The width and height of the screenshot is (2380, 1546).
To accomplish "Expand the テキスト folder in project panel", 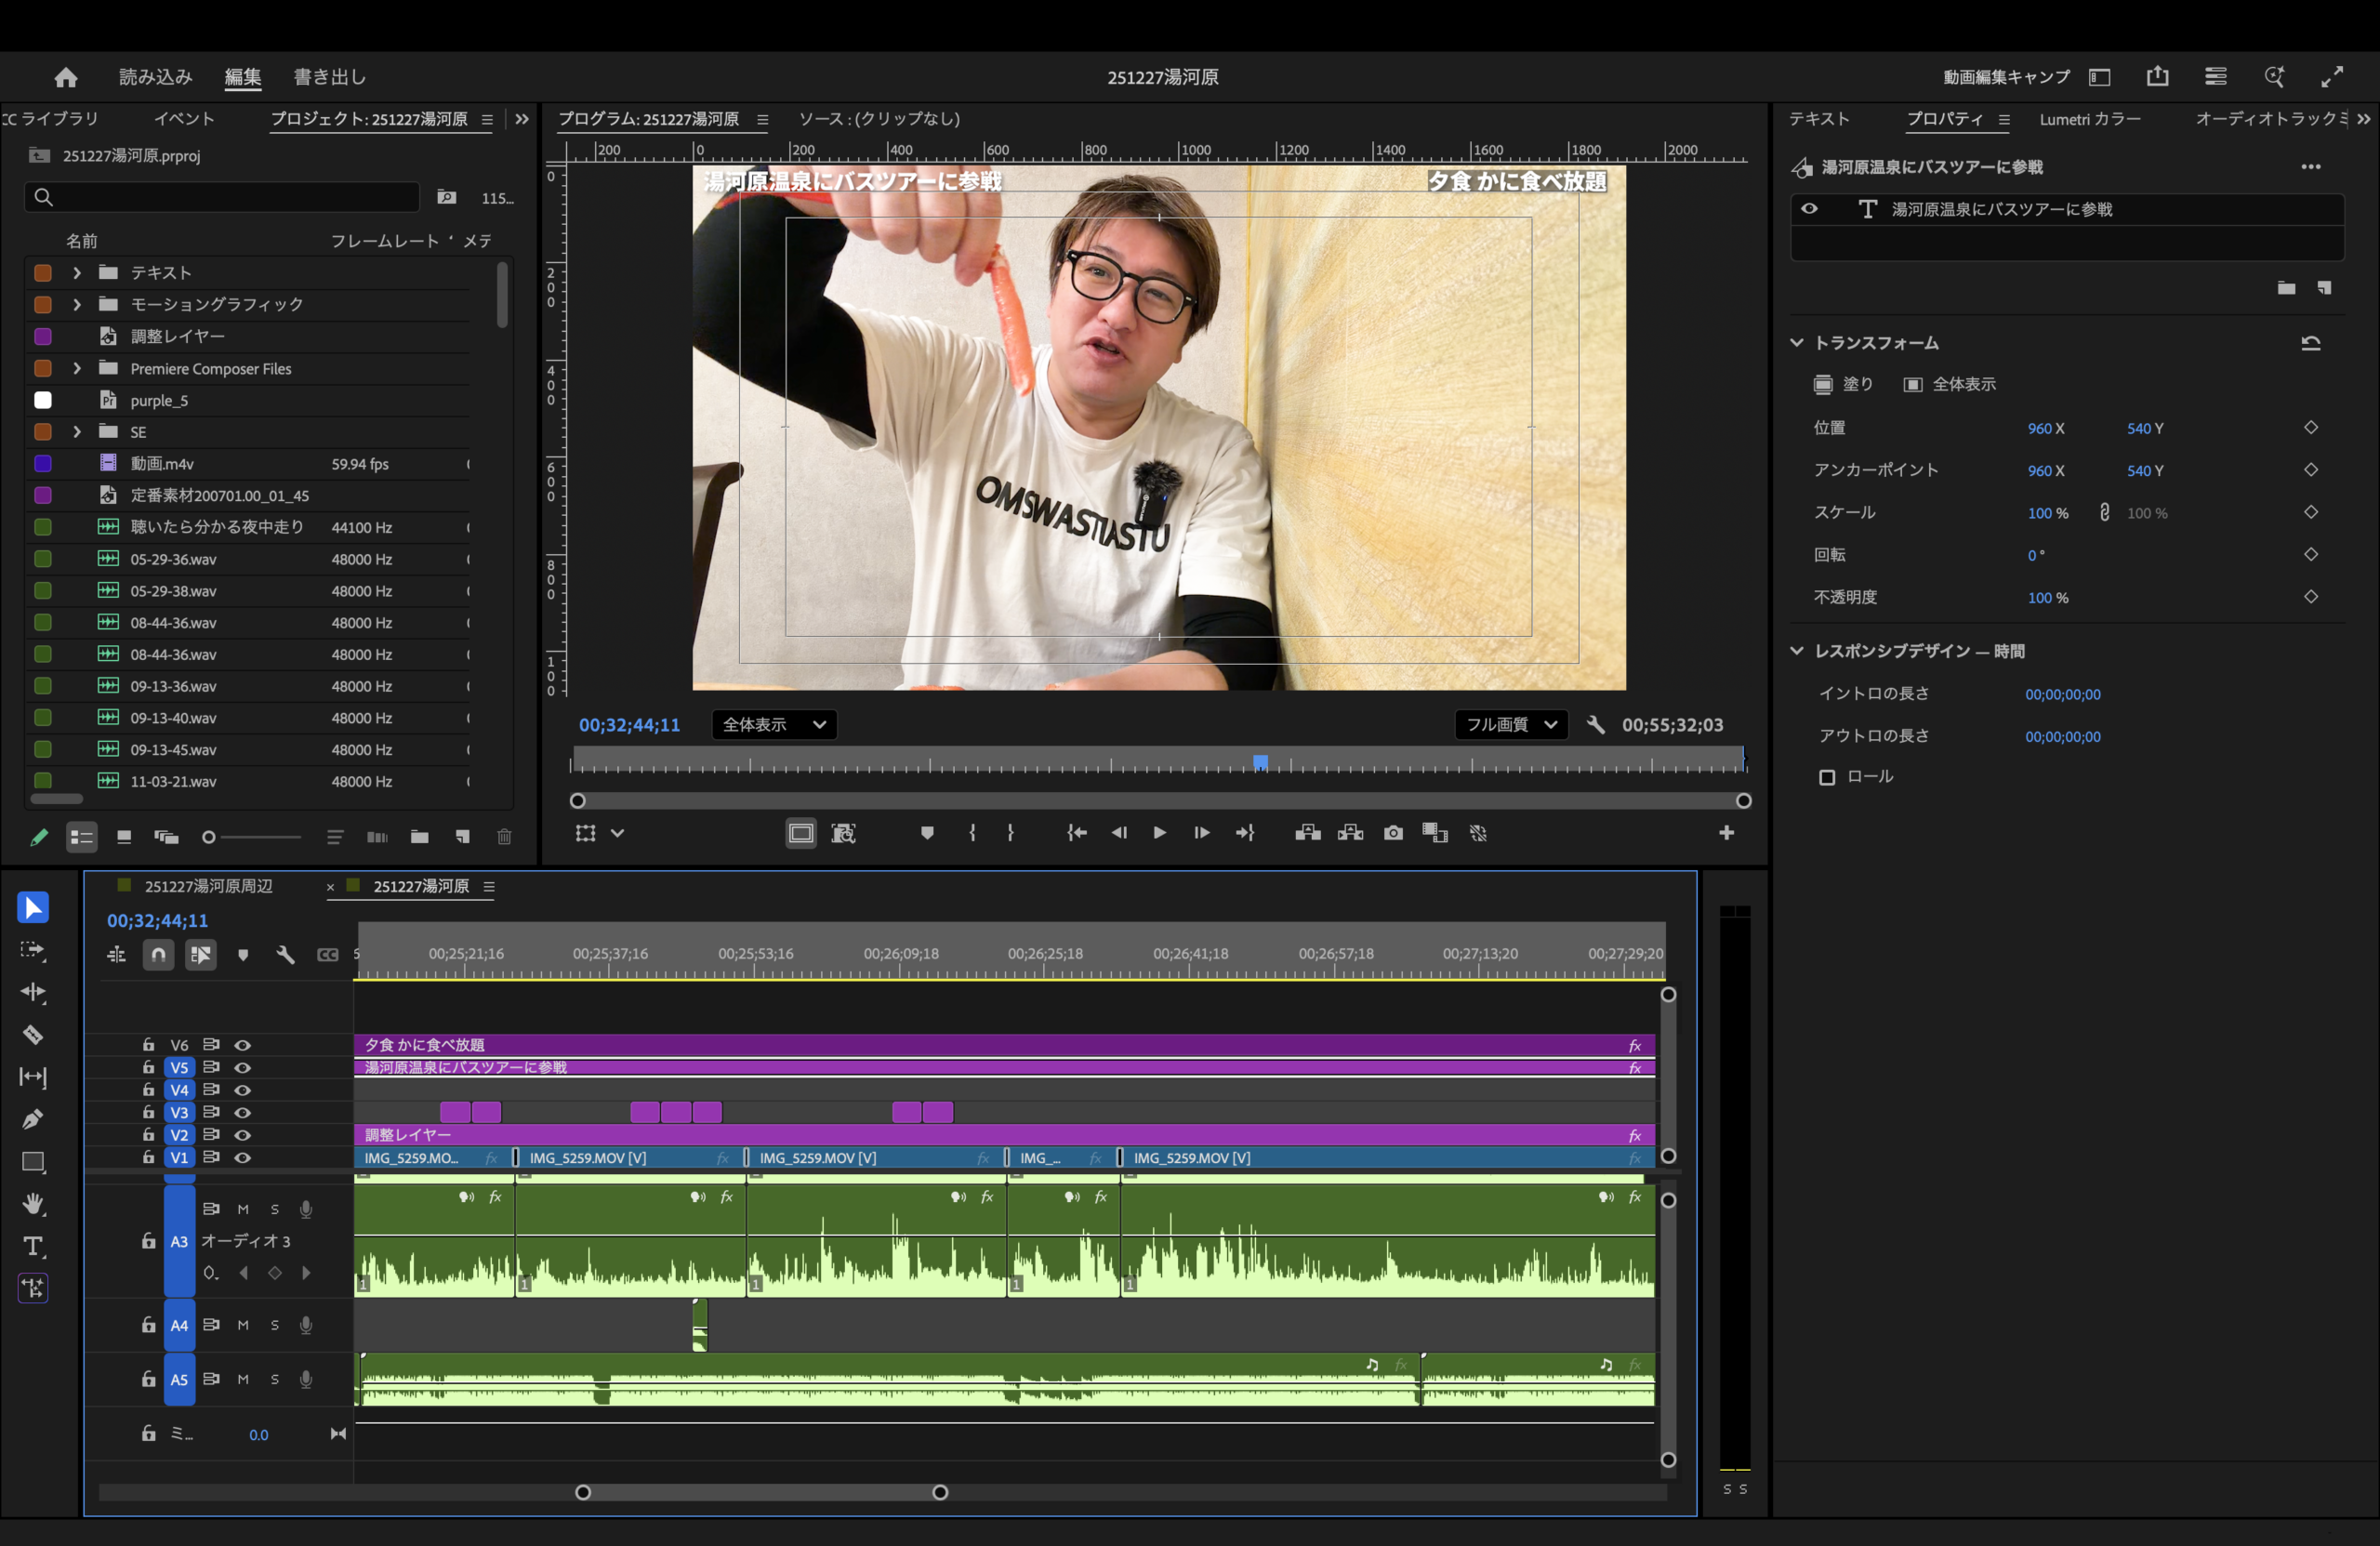I will pyautogui.click(x=77, y=273).
